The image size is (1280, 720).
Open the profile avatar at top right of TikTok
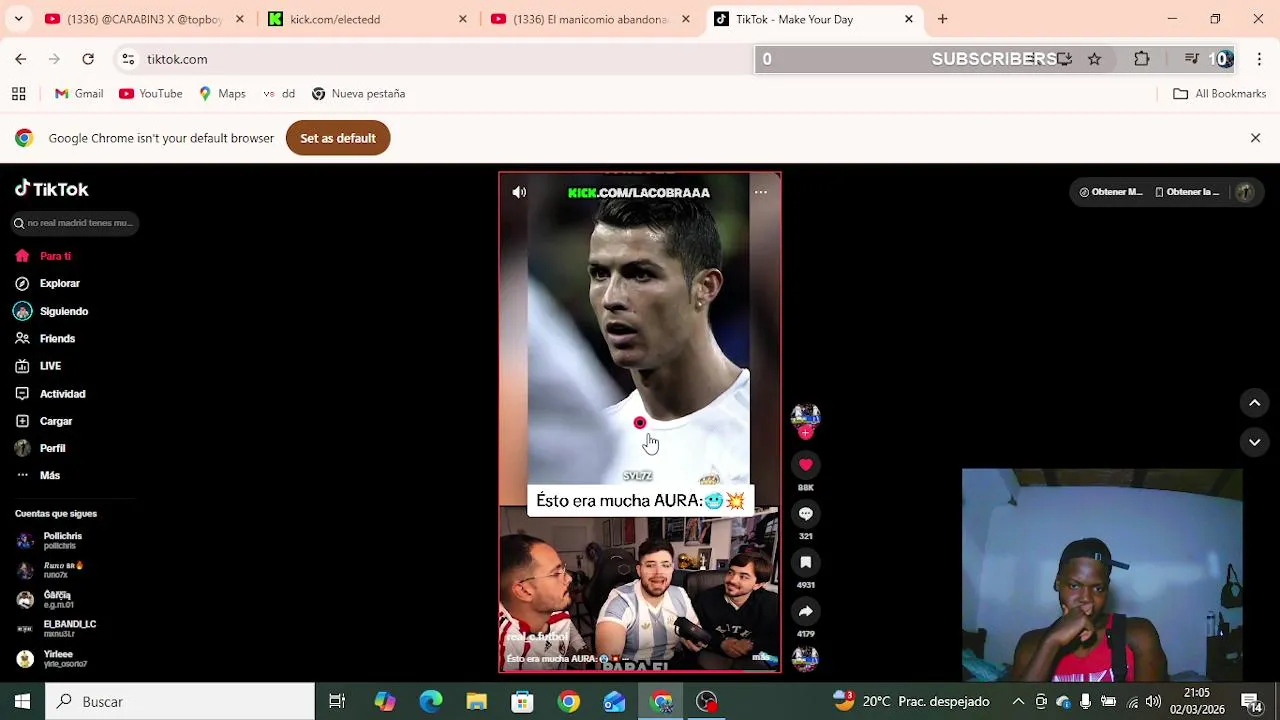coord(1244,192)
